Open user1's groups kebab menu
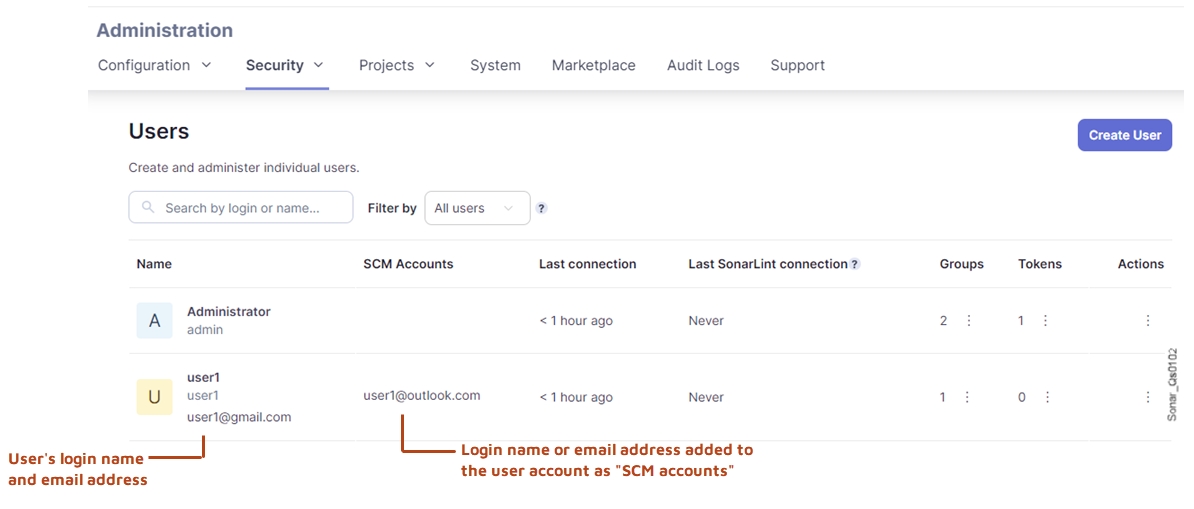 [x=967, y=397]
